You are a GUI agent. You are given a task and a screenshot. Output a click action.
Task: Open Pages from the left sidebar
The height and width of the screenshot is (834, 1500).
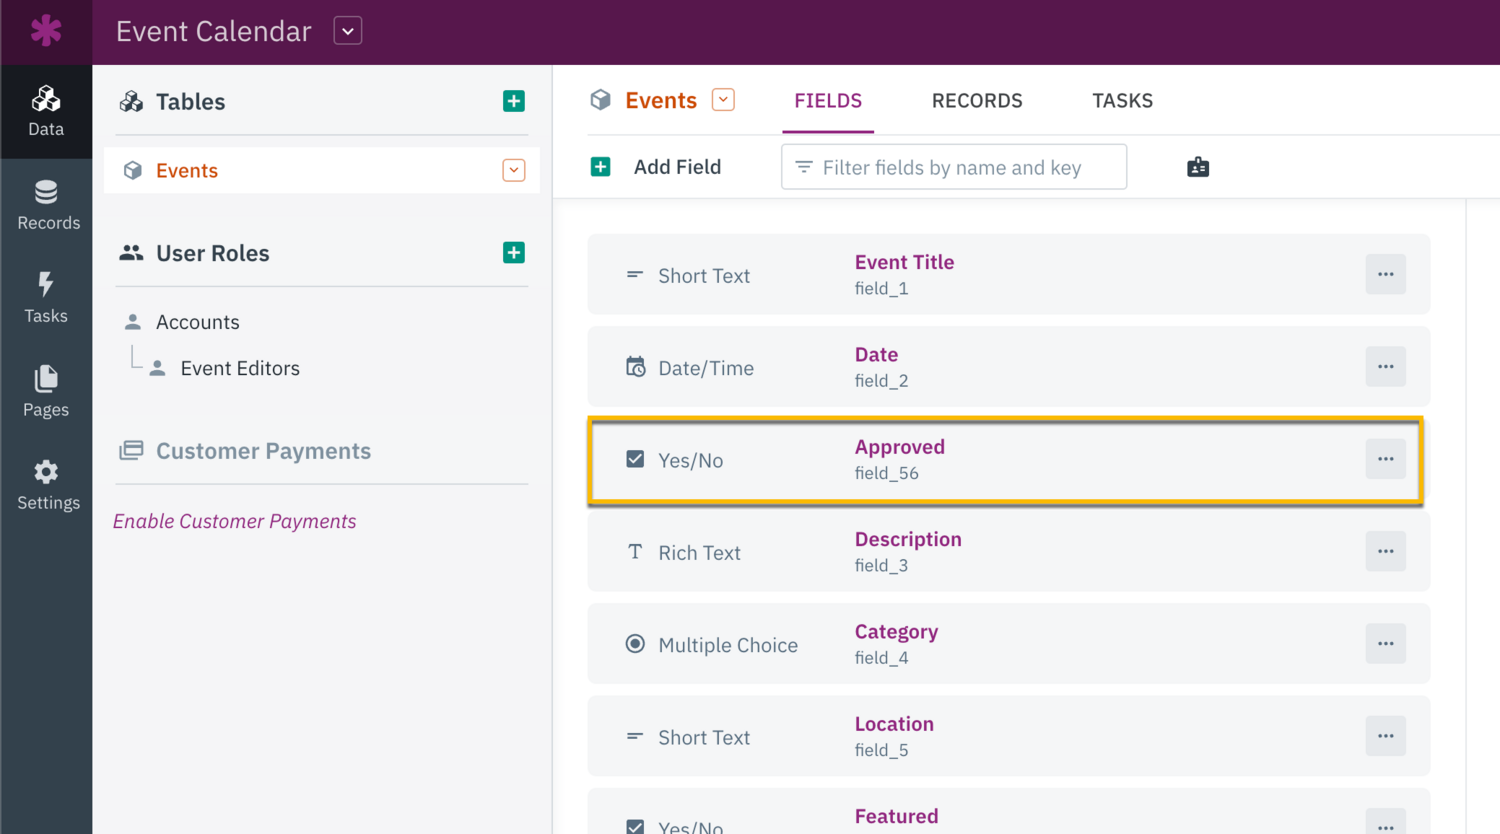46,391
